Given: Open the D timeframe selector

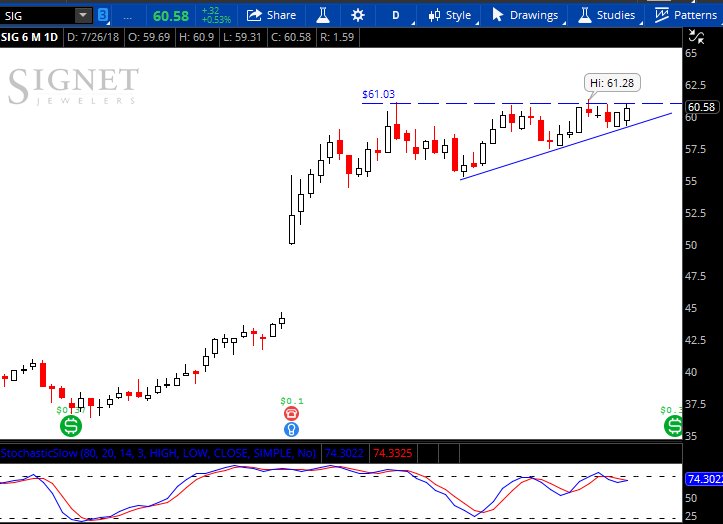Looking at the screenshot, I should coord(396,15).
